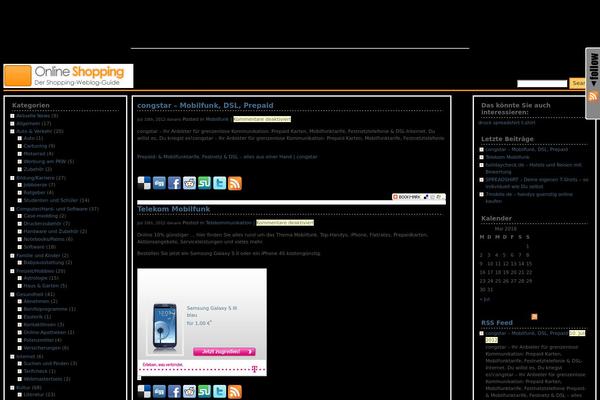Share congstar post on Facebook

pos(174,183)
